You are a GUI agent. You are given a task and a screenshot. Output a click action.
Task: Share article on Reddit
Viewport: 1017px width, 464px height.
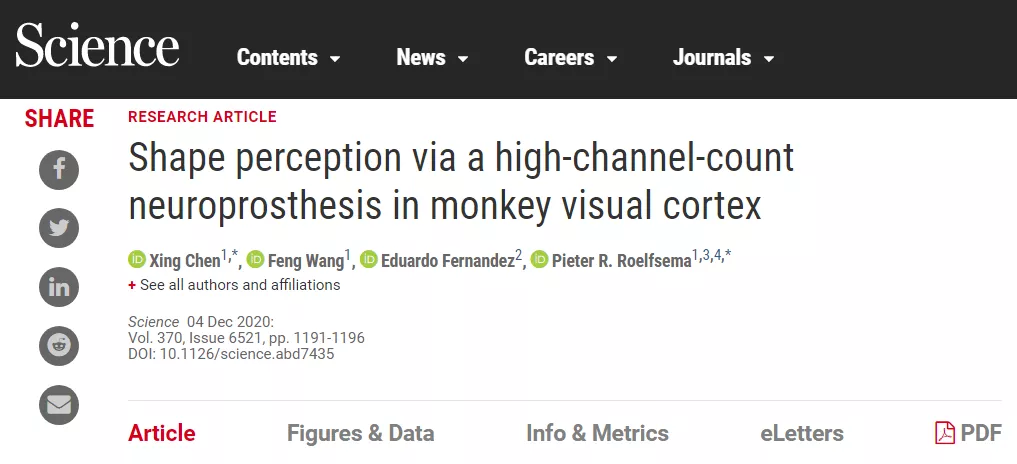tap(59, 346)
